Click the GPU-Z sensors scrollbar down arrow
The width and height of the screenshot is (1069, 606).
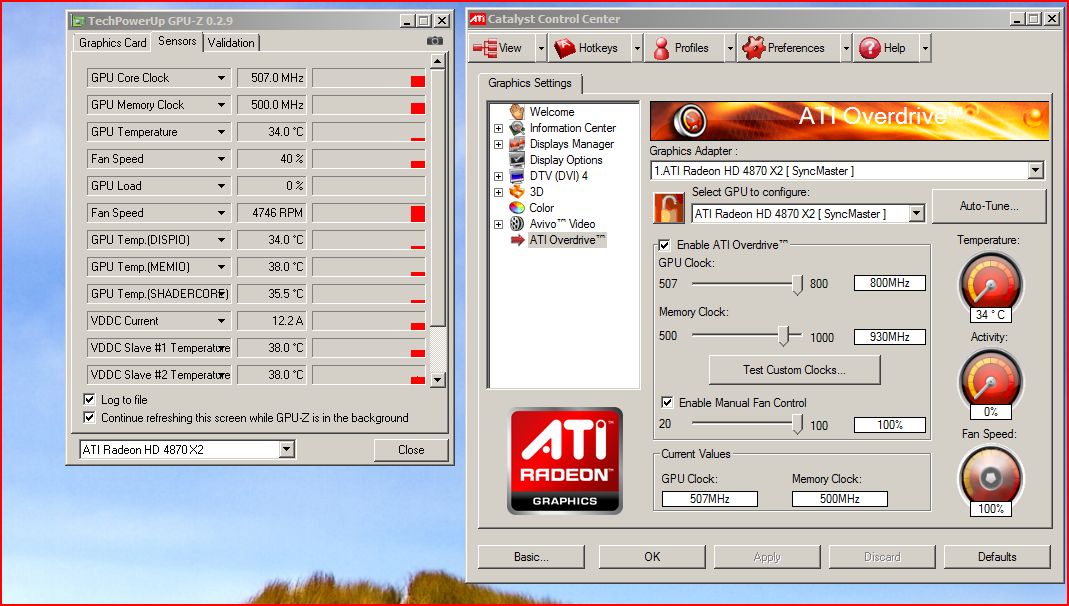click(x=438, y=380)
